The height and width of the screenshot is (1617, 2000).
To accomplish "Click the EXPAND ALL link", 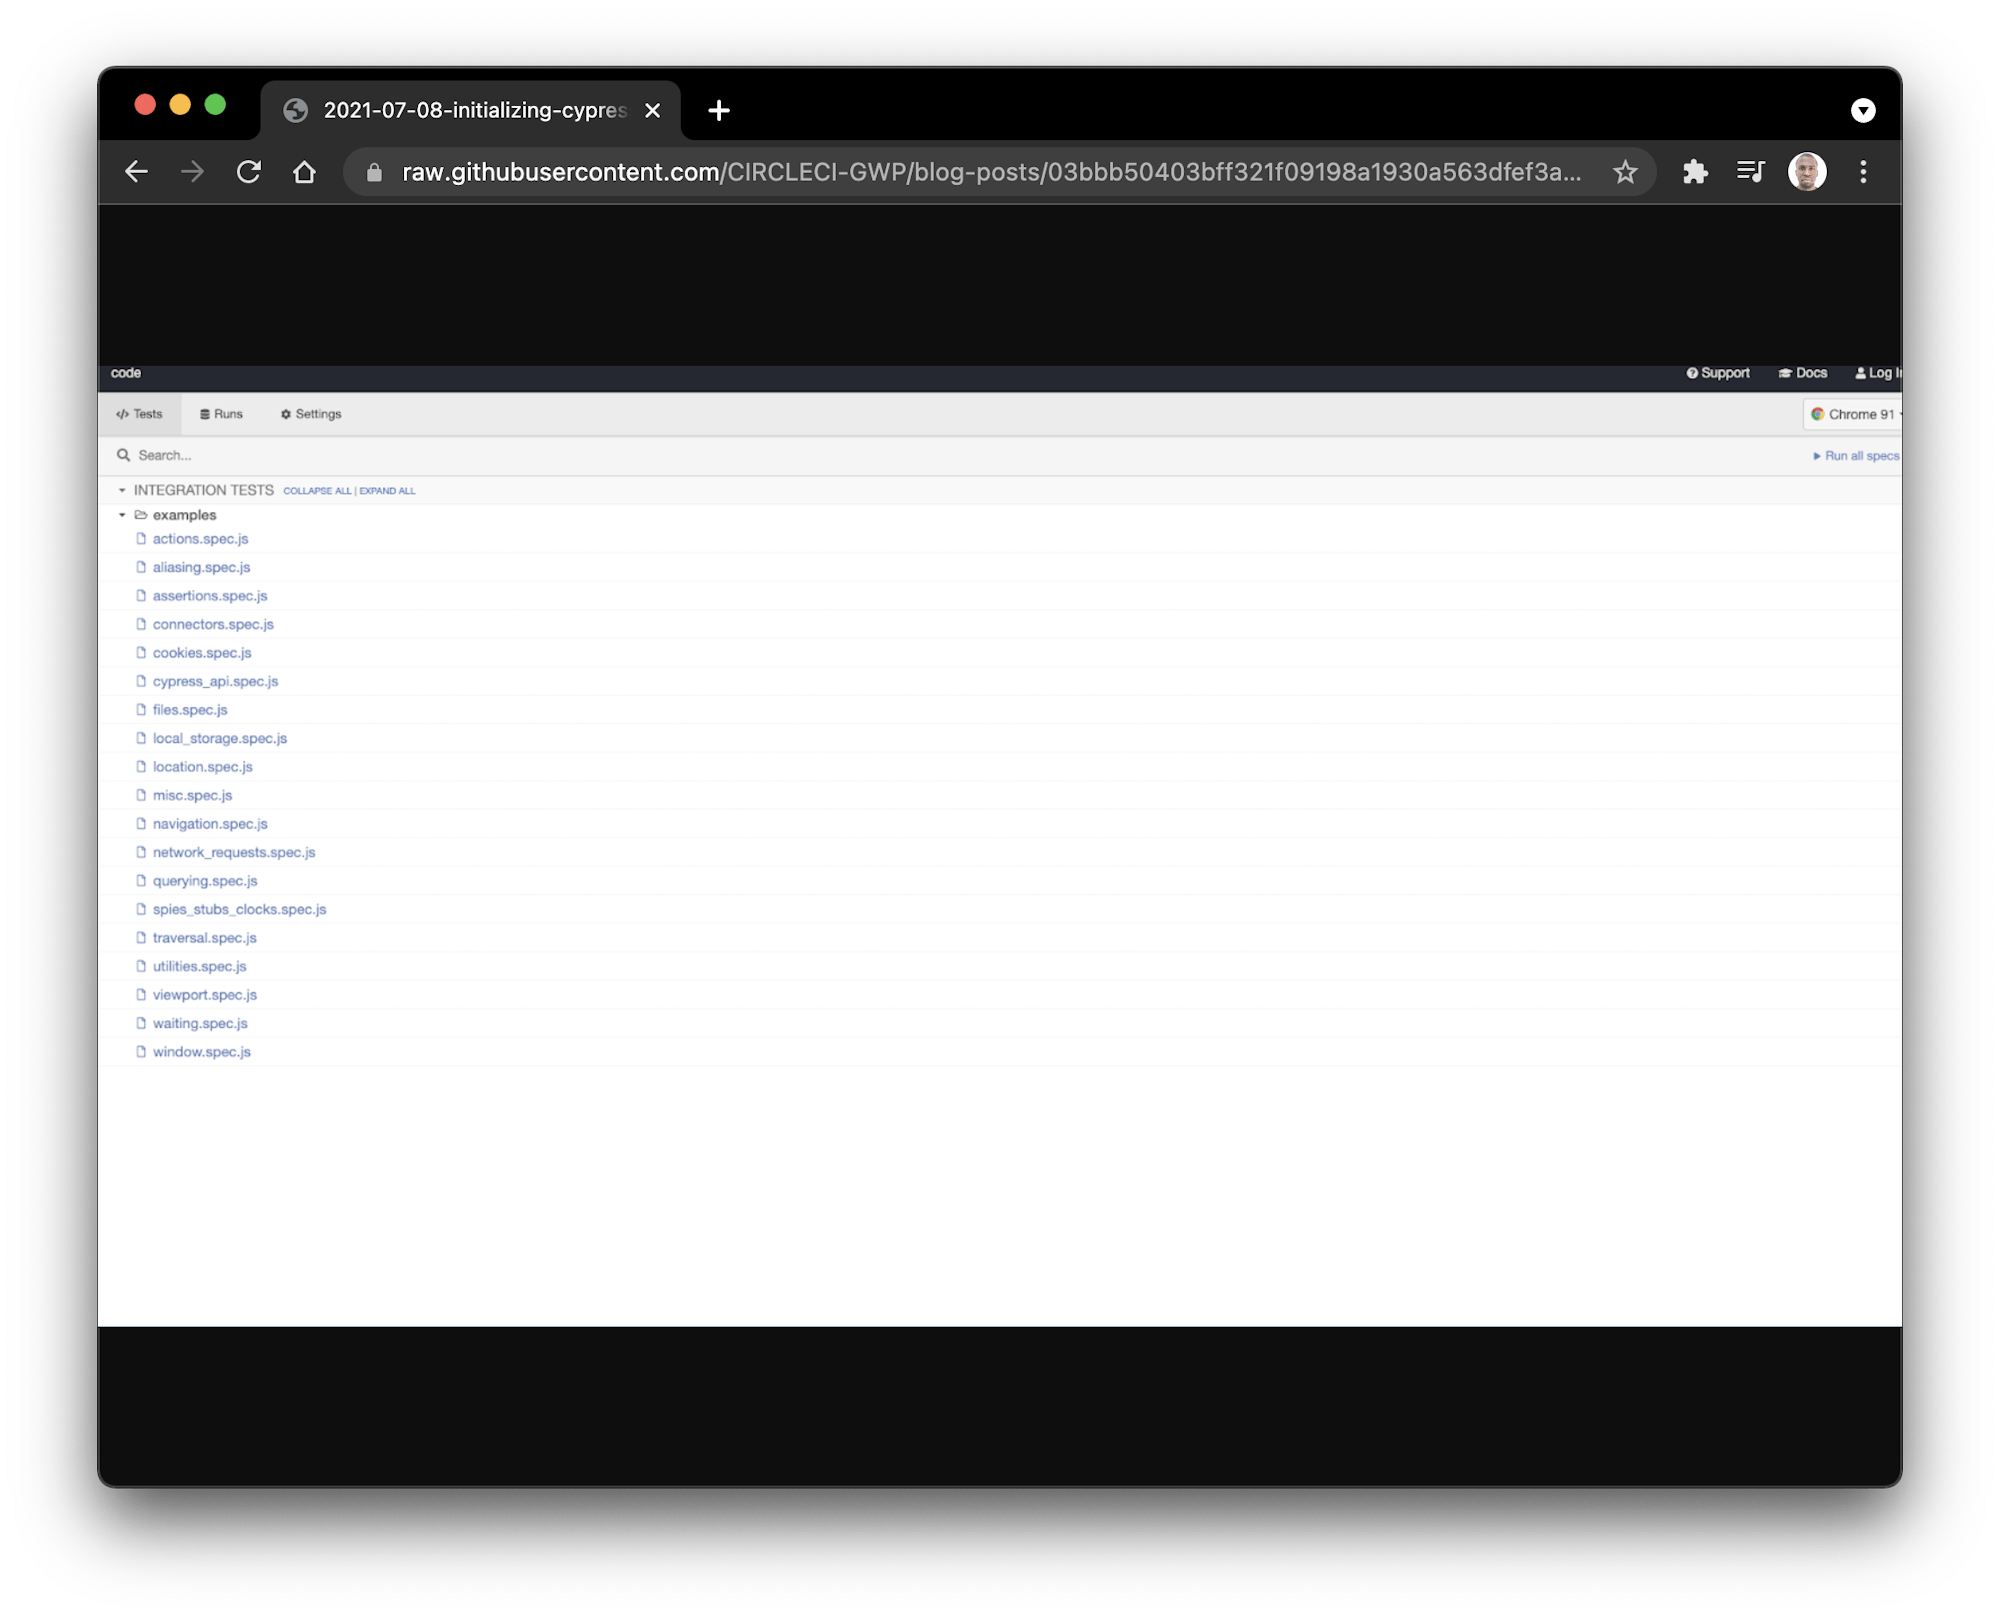I will [387, 491].
